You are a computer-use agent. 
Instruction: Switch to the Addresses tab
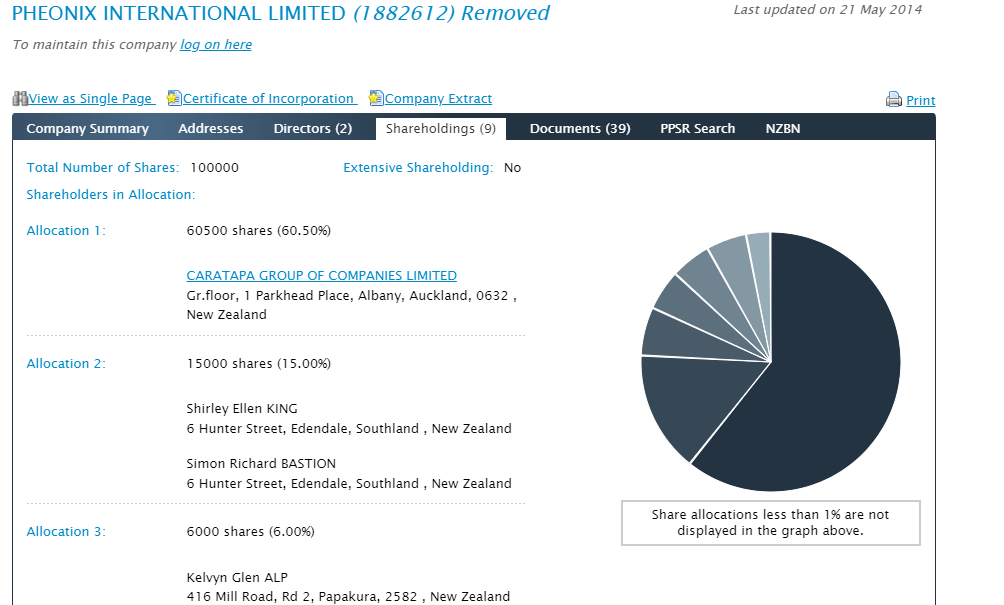[x=210, y=129]
